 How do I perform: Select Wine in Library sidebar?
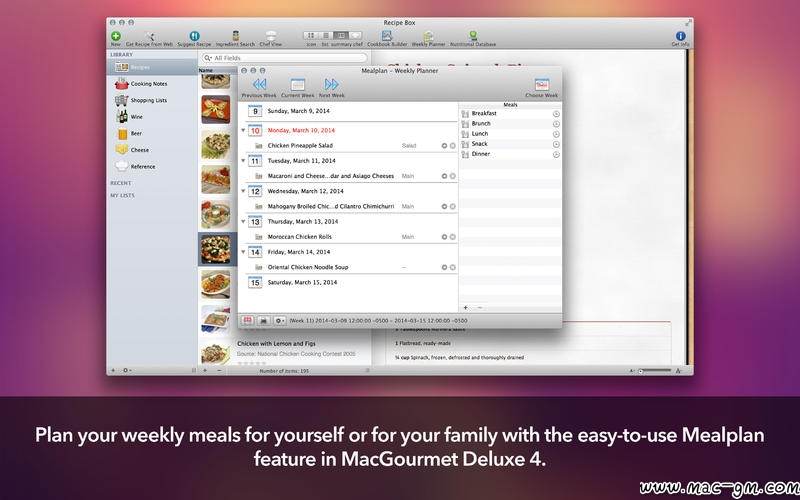(x=152, y=117)
